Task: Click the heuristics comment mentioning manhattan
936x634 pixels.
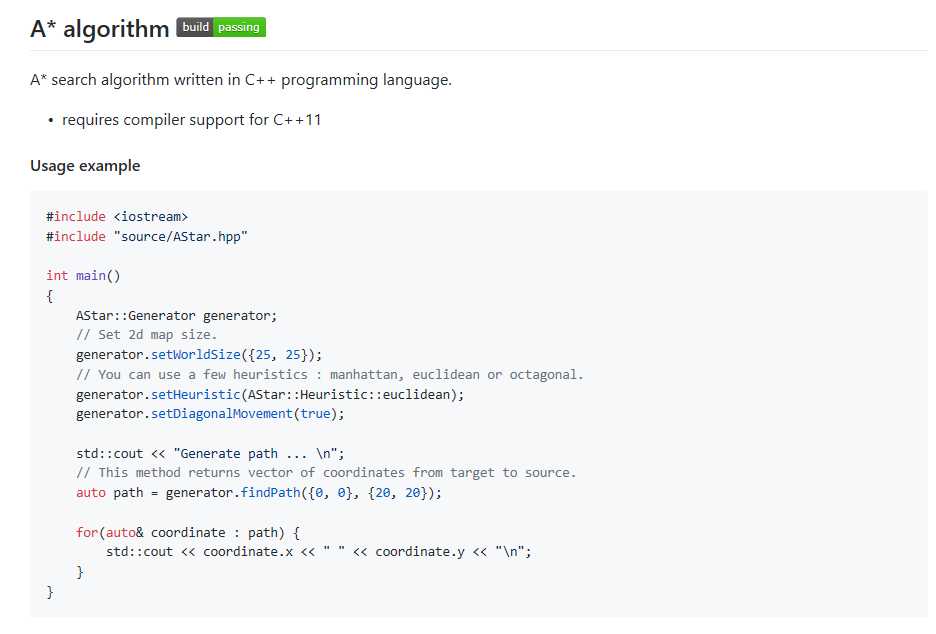Action: pyautogui.click(x=330, y=375)
